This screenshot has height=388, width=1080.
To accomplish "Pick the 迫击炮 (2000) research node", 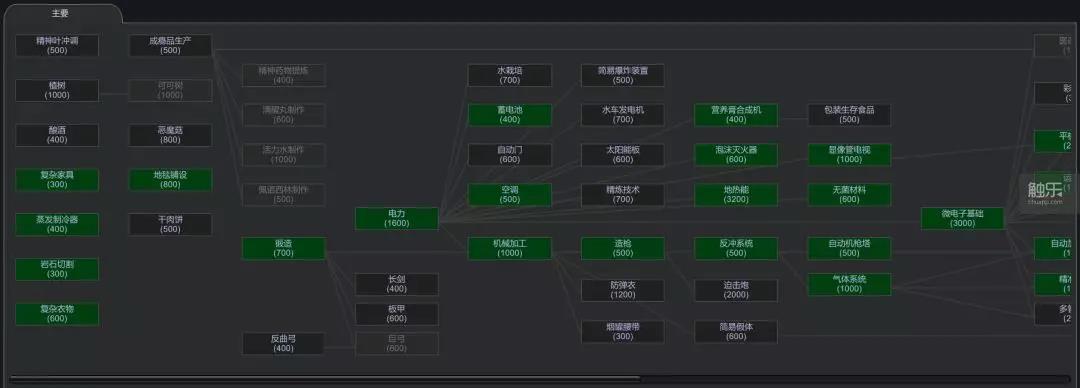I will pyautogui.click(x=736, y=290).
